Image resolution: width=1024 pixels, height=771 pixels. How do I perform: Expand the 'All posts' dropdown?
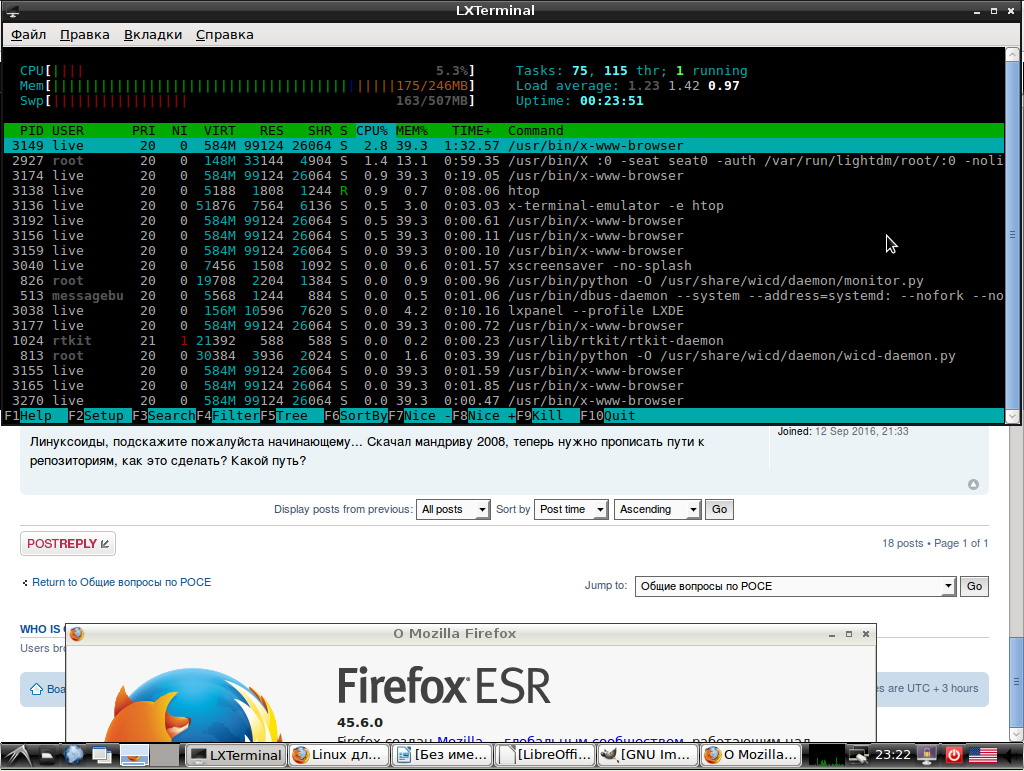453,509
